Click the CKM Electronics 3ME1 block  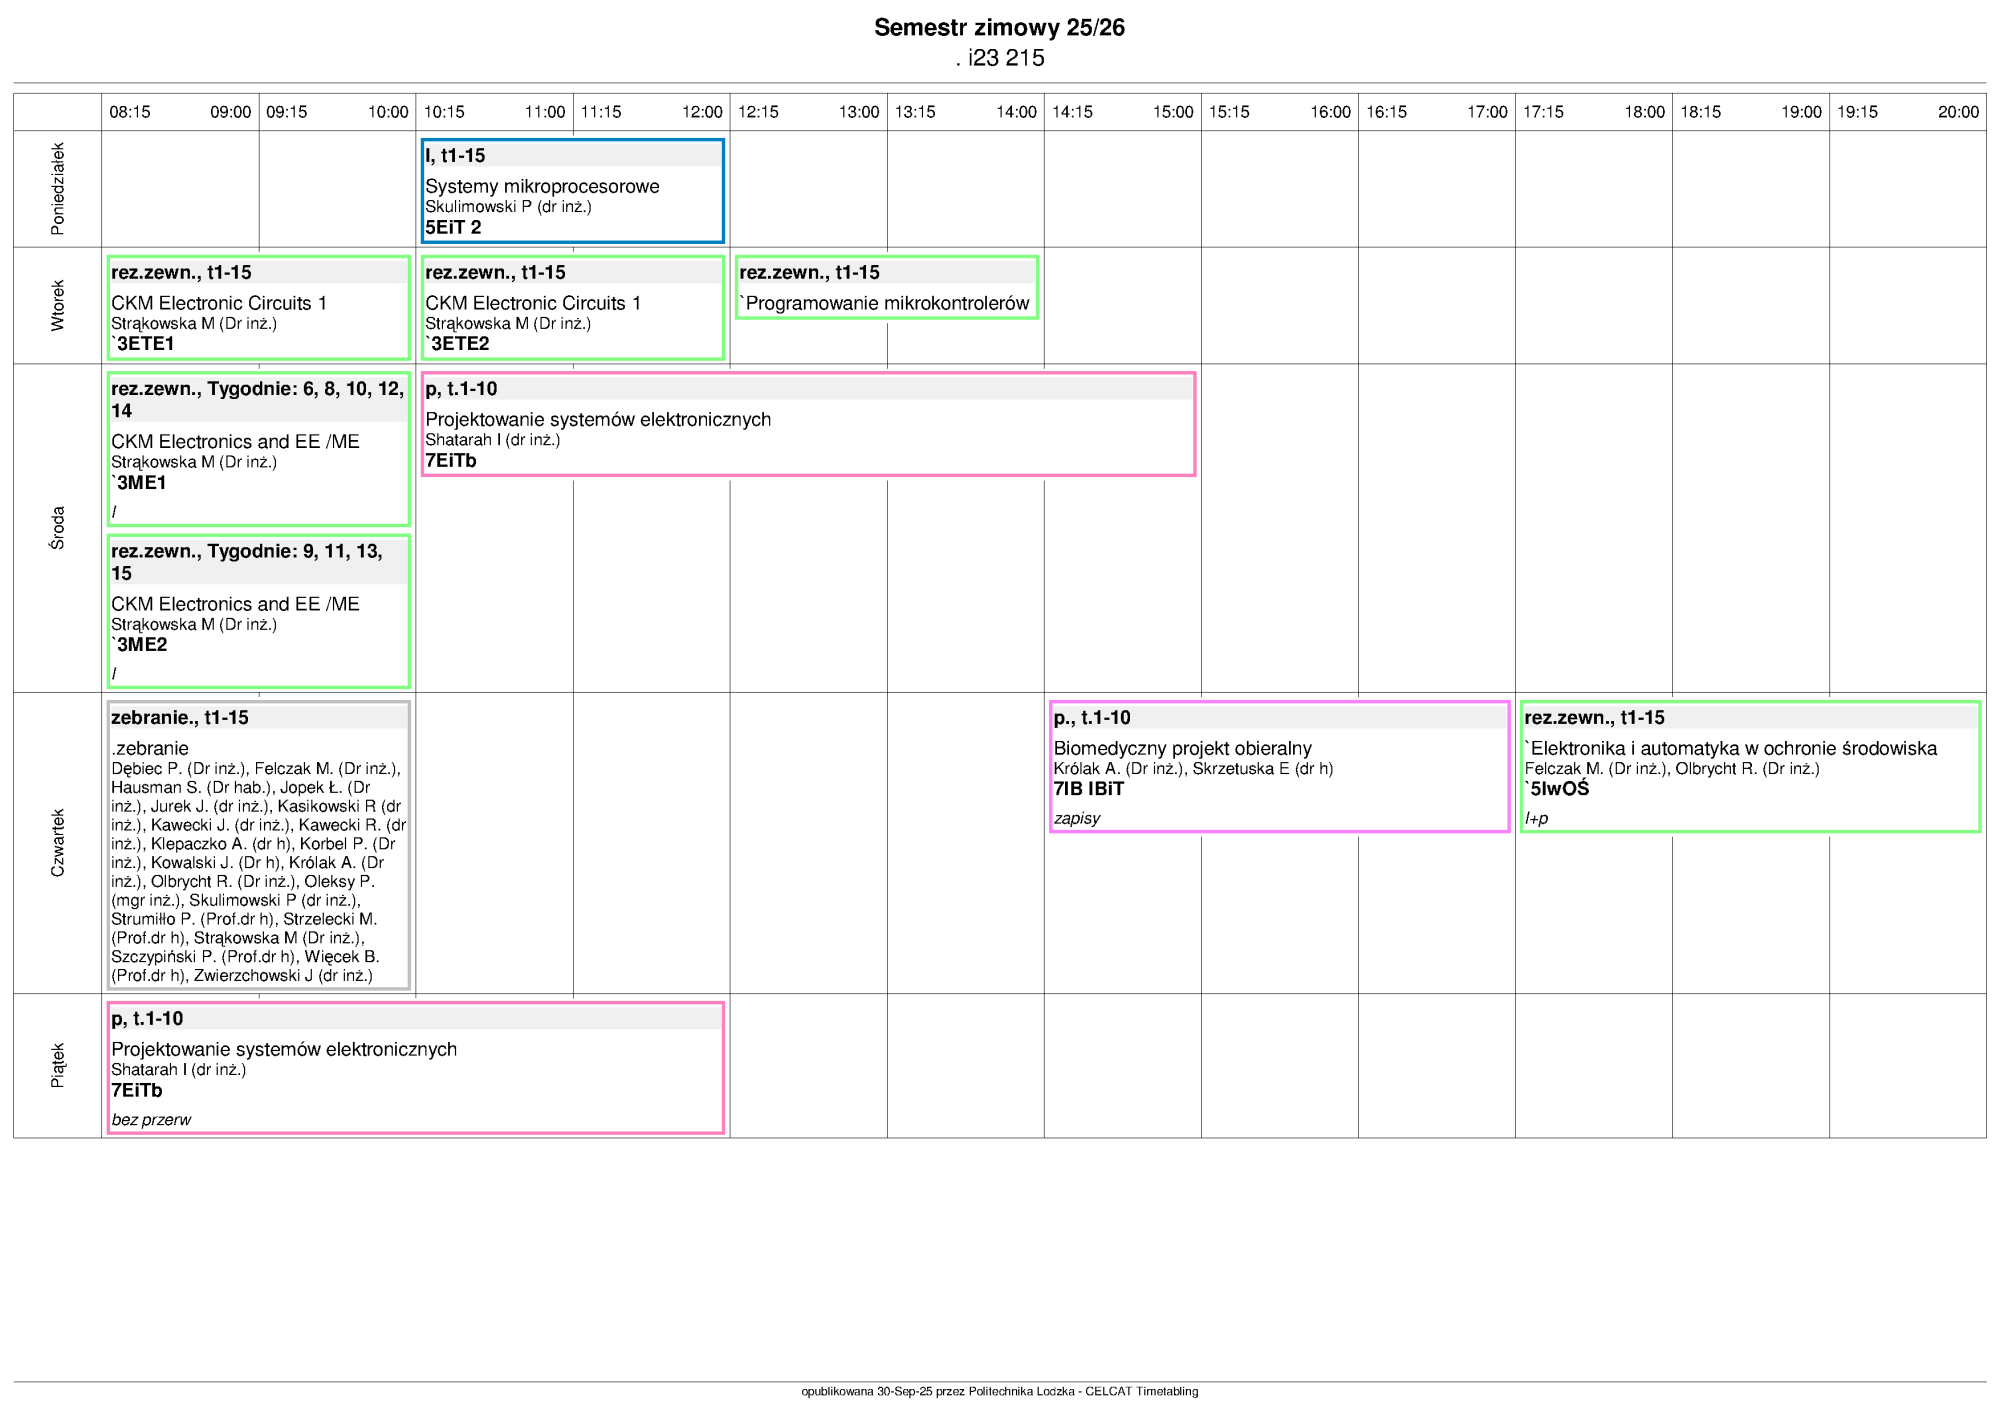coord(258,449)
